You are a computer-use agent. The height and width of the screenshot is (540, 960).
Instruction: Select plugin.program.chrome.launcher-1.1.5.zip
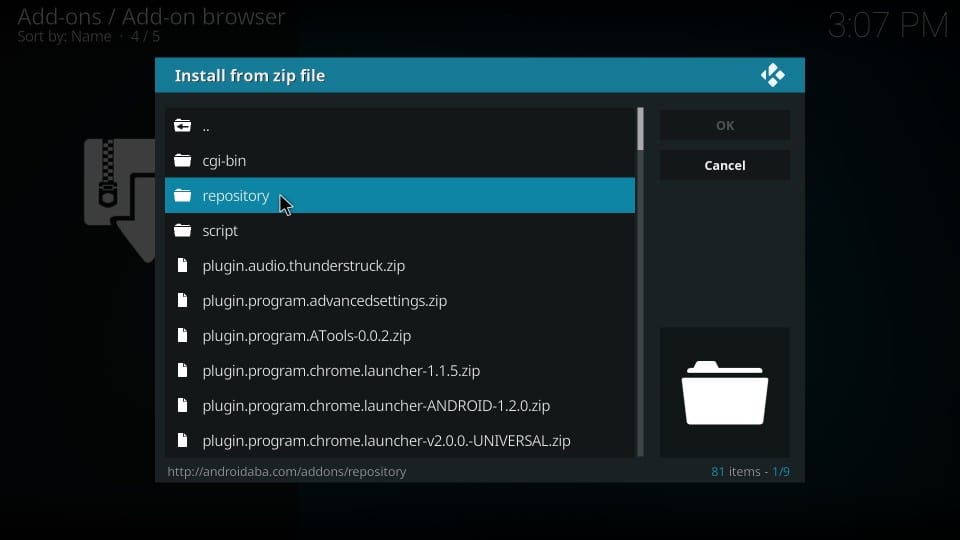pos(400,370)
